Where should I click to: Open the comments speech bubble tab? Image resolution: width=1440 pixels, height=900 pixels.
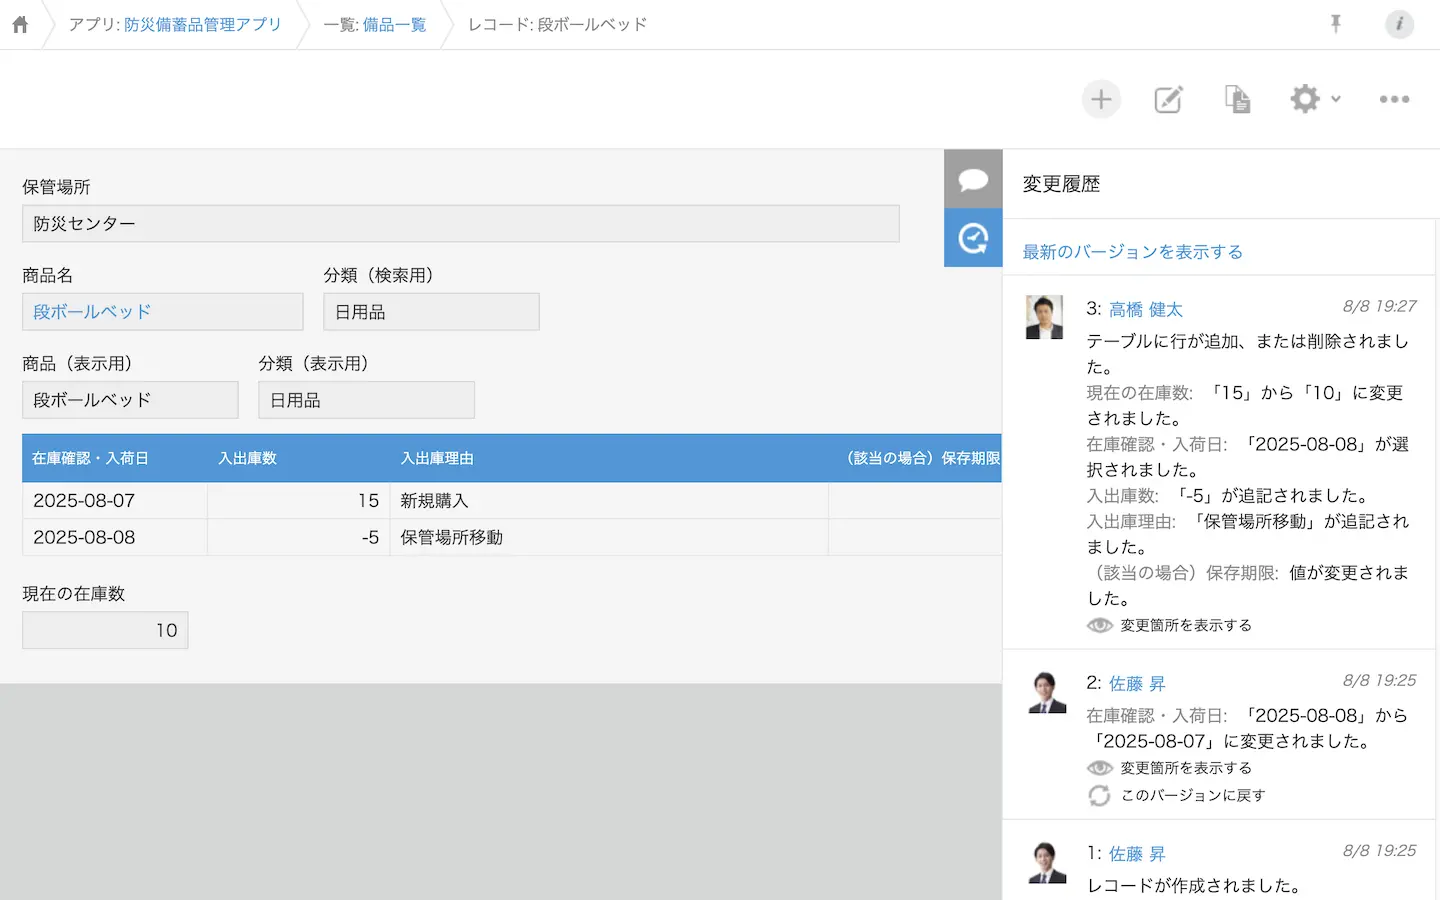tap(973, 180)
